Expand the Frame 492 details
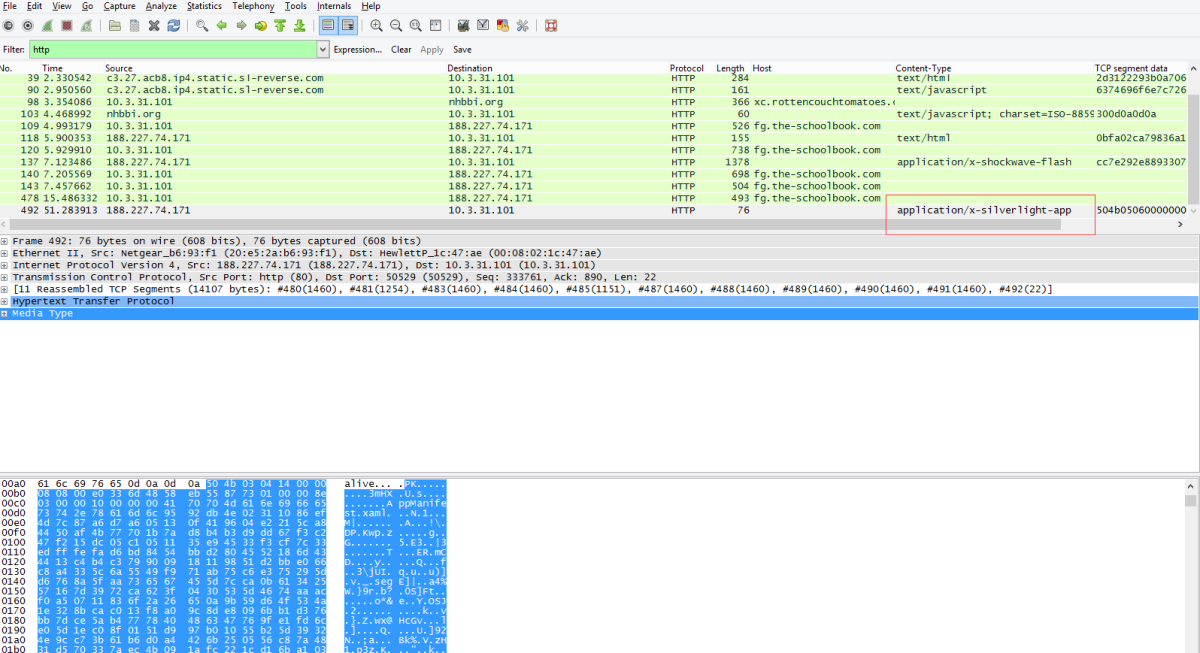This screenshot has height=653, width=1200. click(x=7, y=240)
